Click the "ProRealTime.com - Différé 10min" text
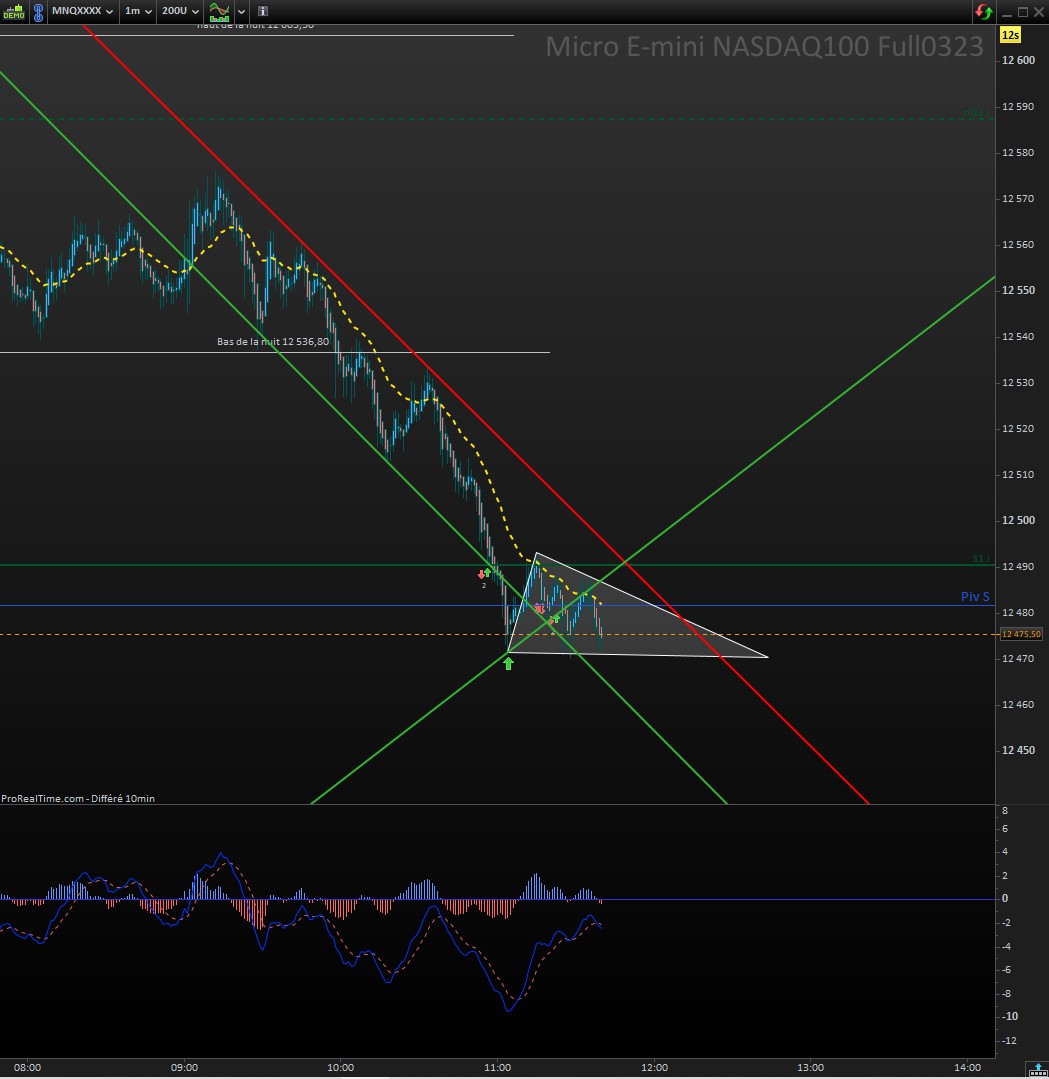1049x1079 pixels. coord(78,798)
